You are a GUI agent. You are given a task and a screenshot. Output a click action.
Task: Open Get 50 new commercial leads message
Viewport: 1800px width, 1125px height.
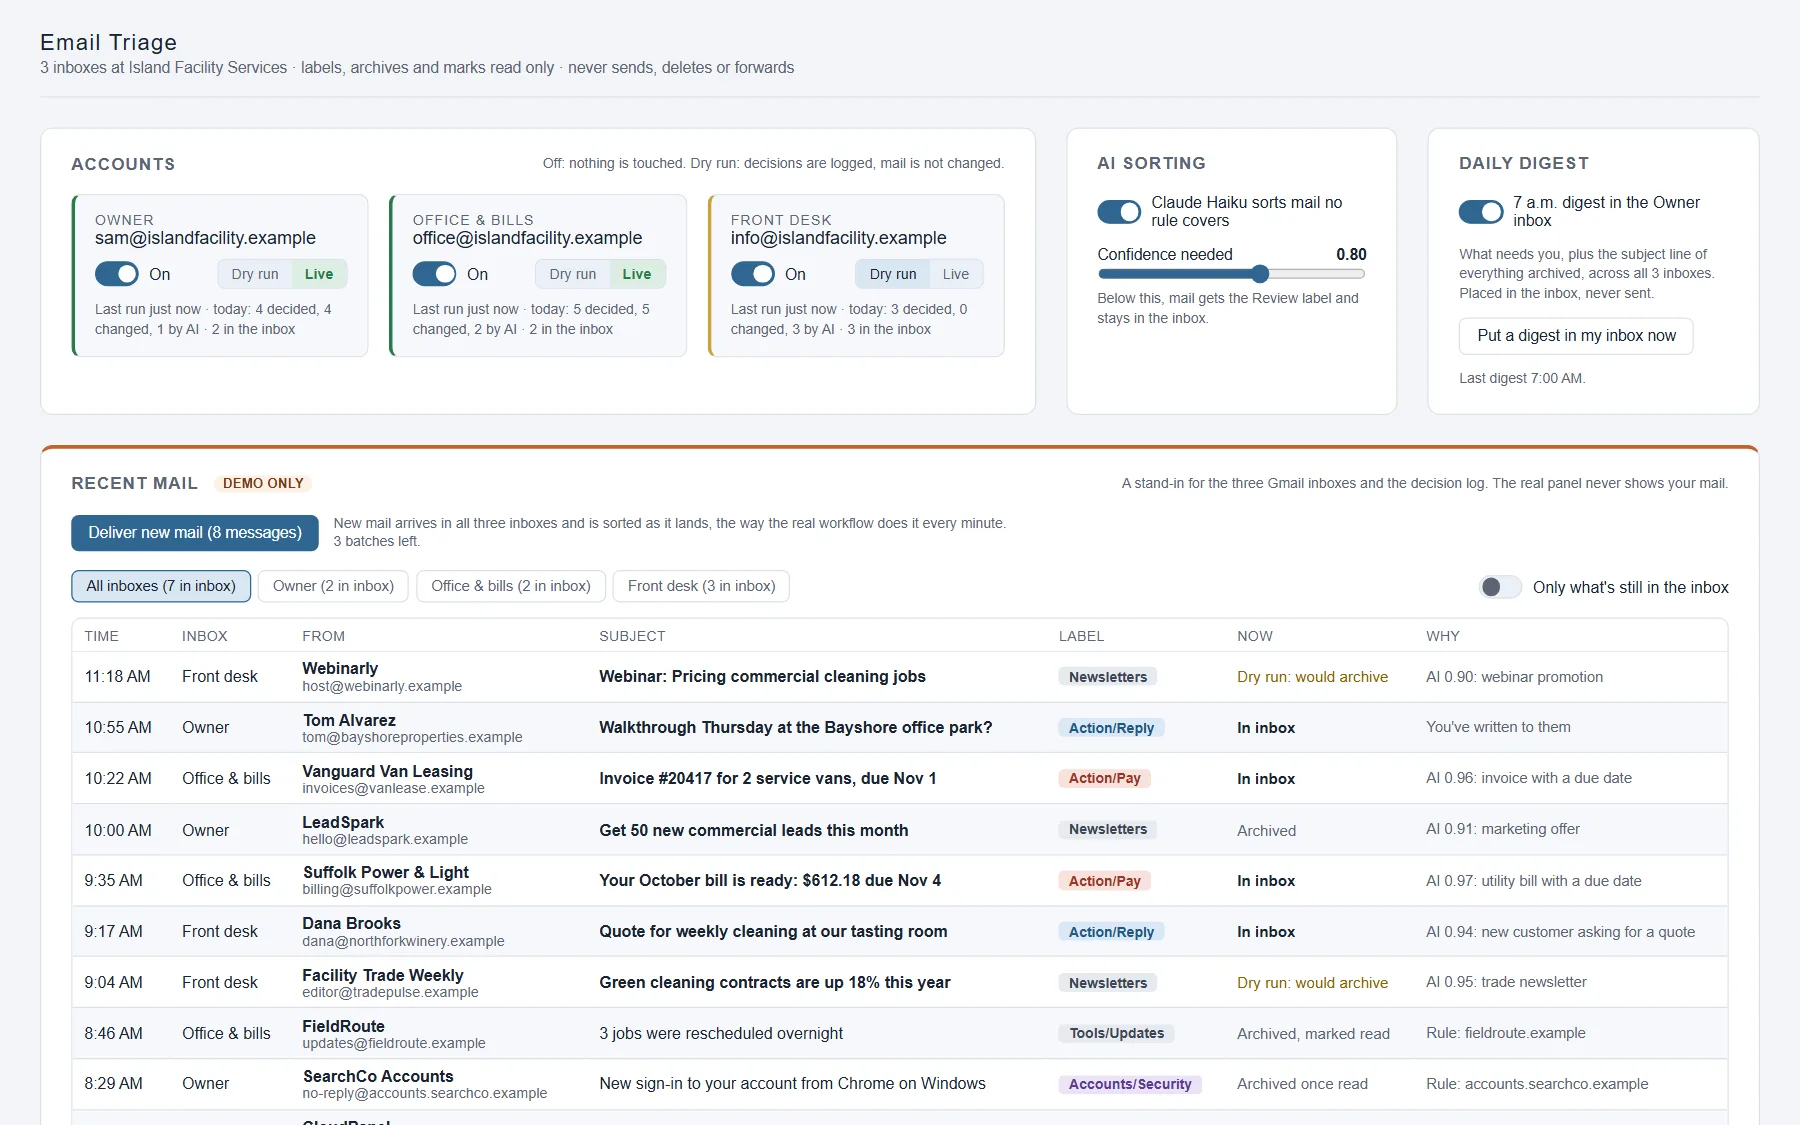tap(754, 830)
